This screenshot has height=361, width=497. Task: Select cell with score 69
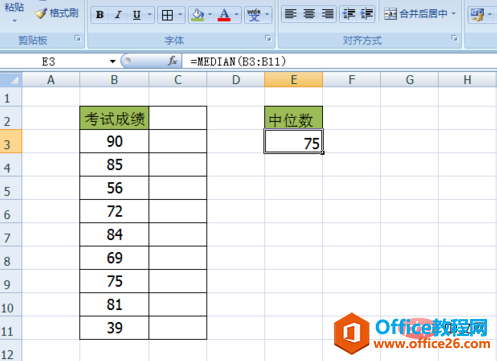click(114, 258)
